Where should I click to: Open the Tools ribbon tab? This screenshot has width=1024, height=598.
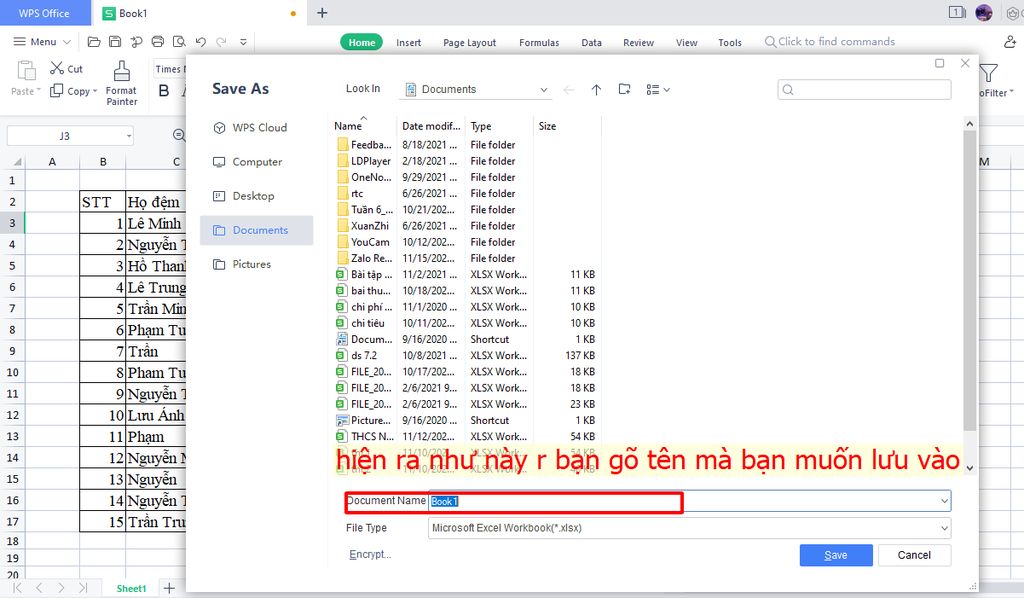pyautogui.click(x=729, y=42)
